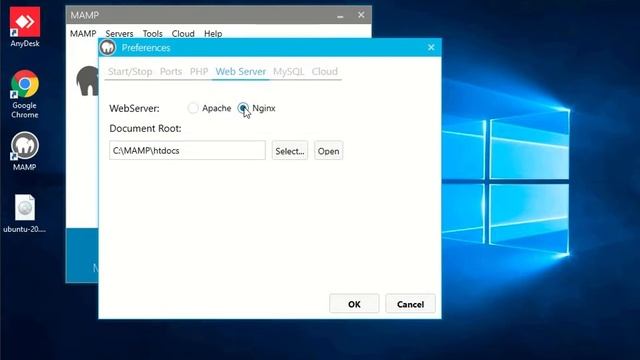640x360 pixels.
Task: Switch to the Ports tab
Action: [171, 71]
